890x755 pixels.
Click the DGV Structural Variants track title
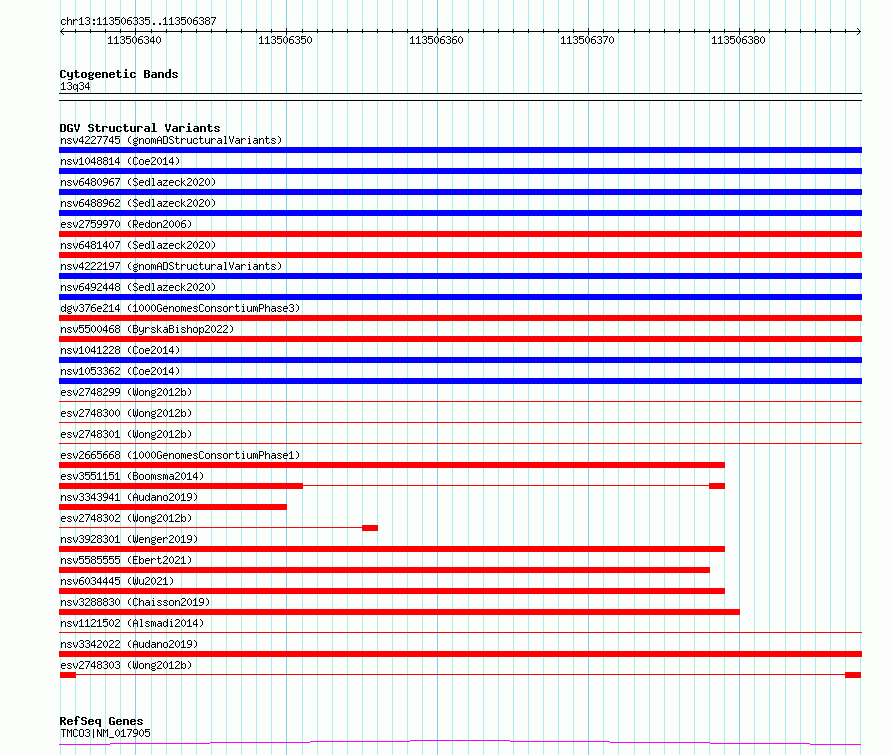pos(140,128)
